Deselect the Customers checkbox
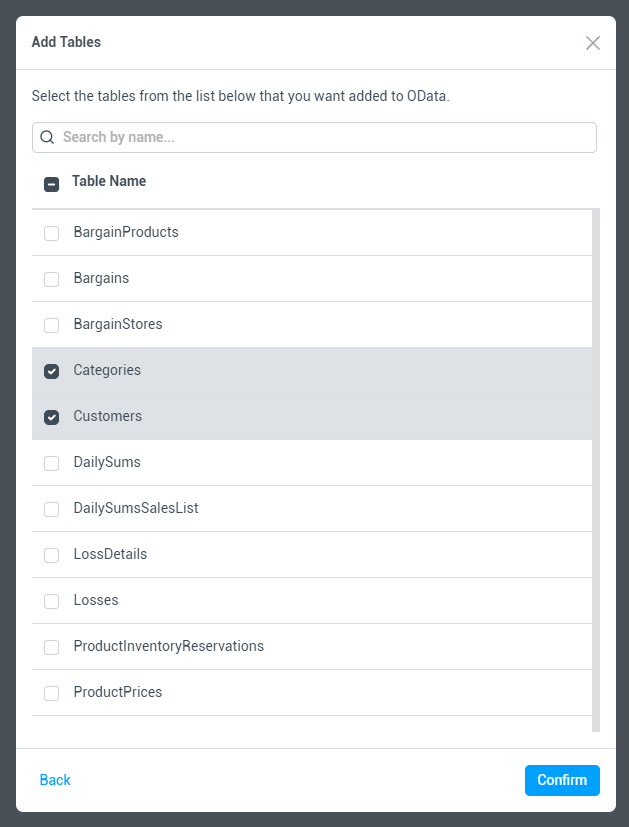The width and height of the screenshot is (629, 827). [52, 418]
